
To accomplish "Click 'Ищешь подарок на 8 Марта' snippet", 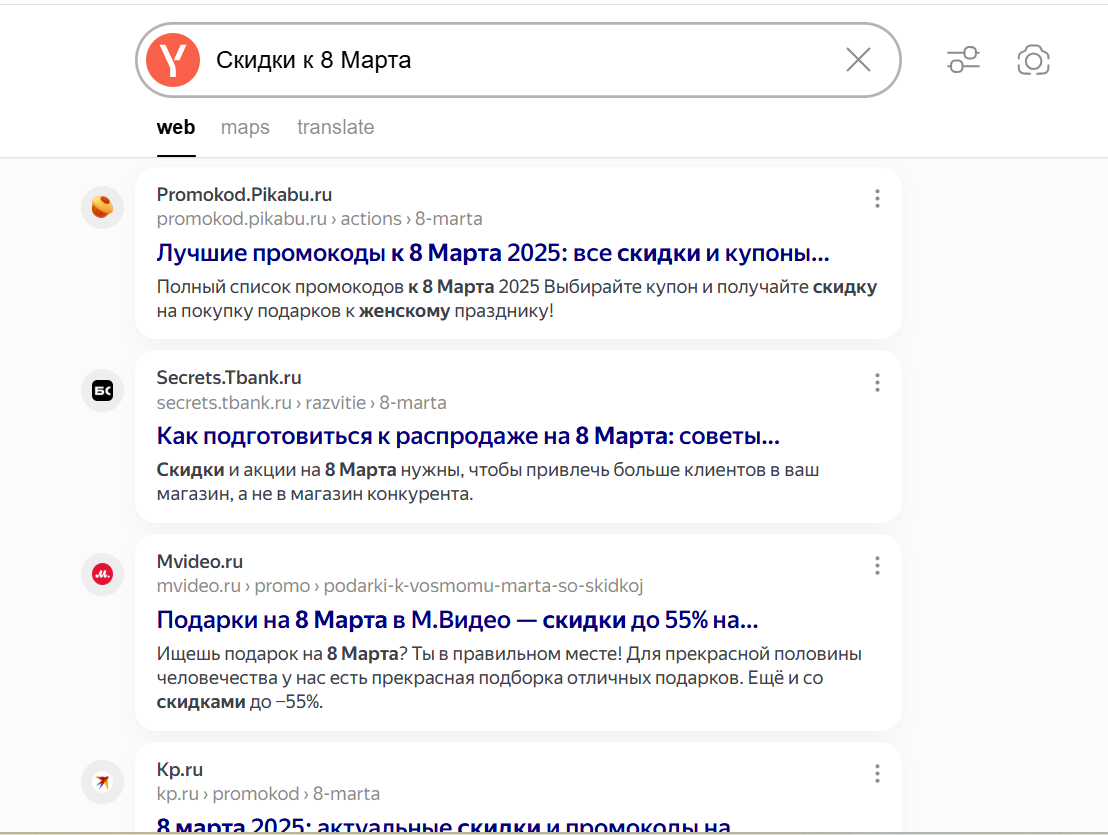I will coord(509,677).
